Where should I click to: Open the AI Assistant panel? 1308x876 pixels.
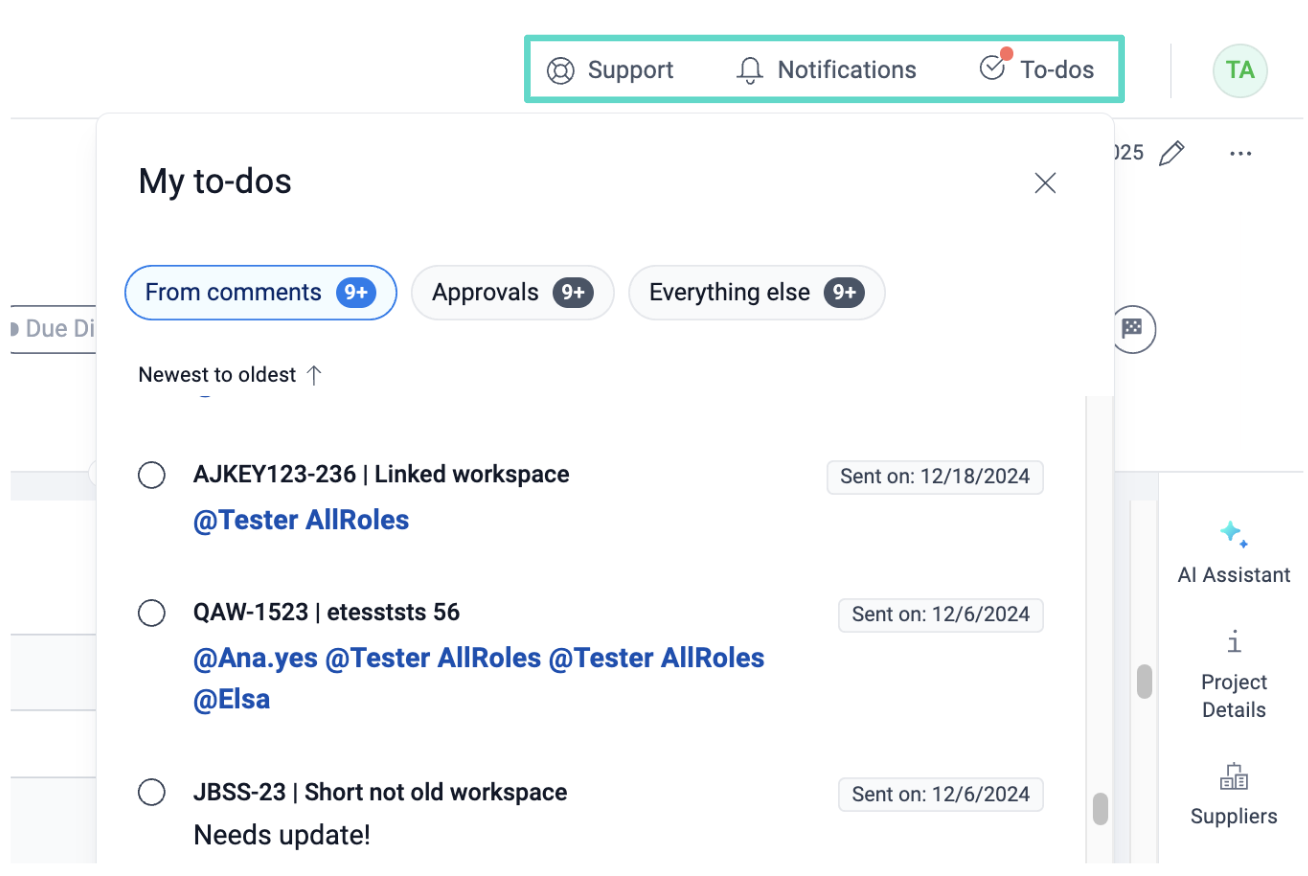pyautogui.click(x=1233, y=551)
